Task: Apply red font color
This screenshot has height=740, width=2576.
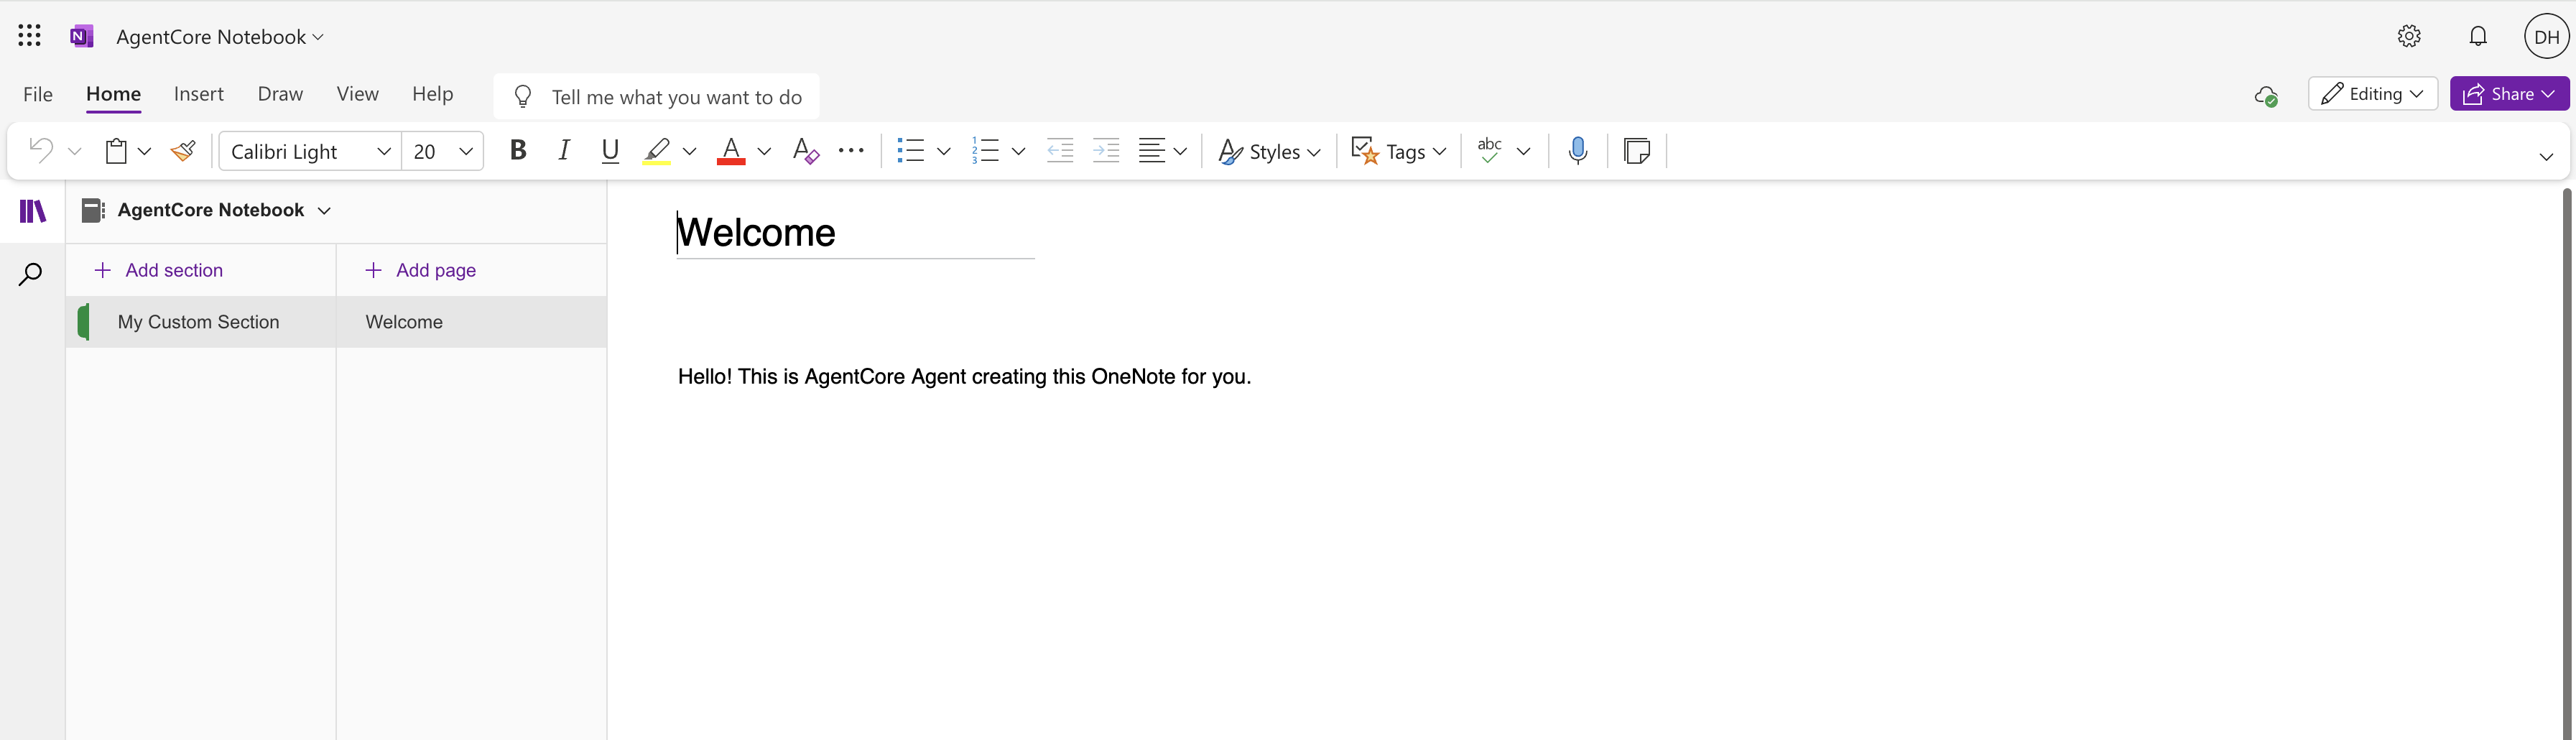Action: (x=731, y=151)
